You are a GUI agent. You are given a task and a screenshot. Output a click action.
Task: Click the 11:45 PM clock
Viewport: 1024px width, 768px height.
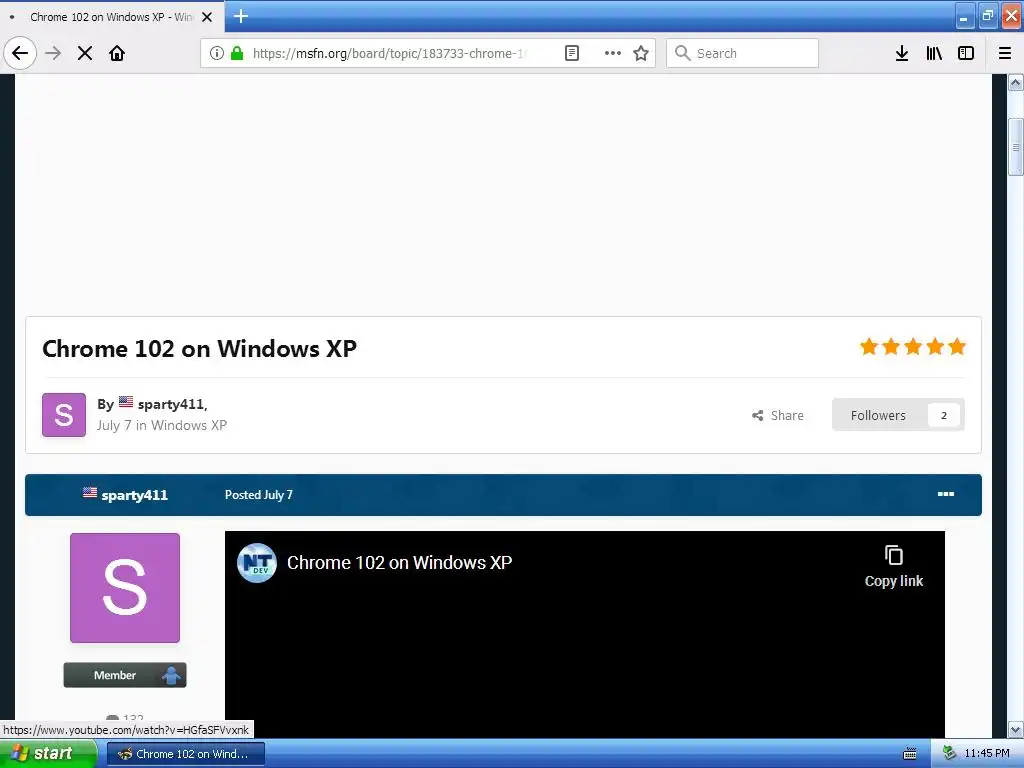987,754
